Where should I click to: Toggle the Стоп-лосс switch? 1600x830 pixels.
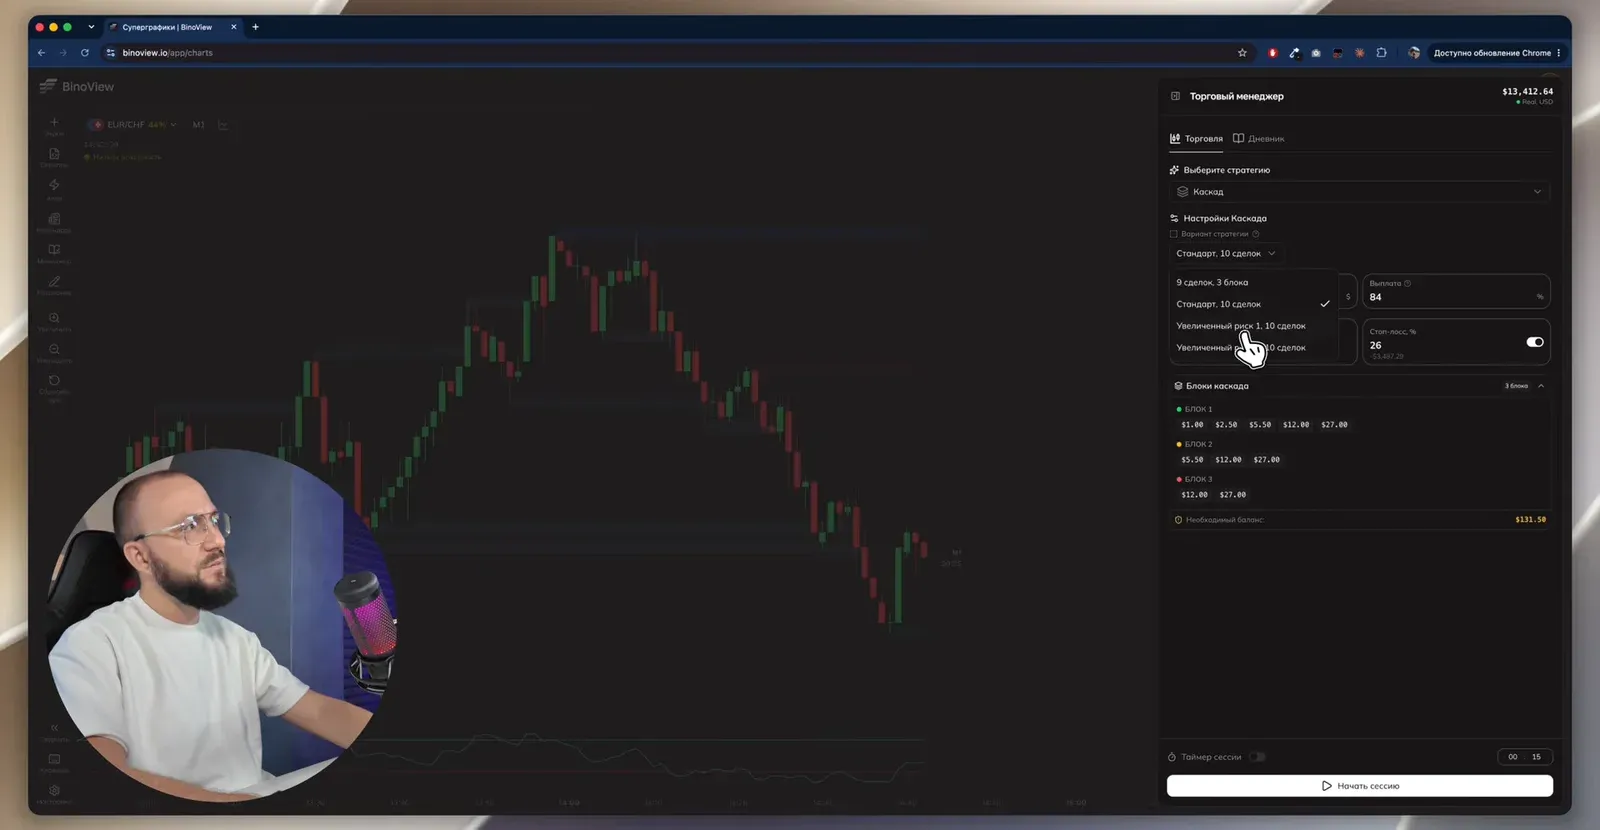click(1535, 342)
